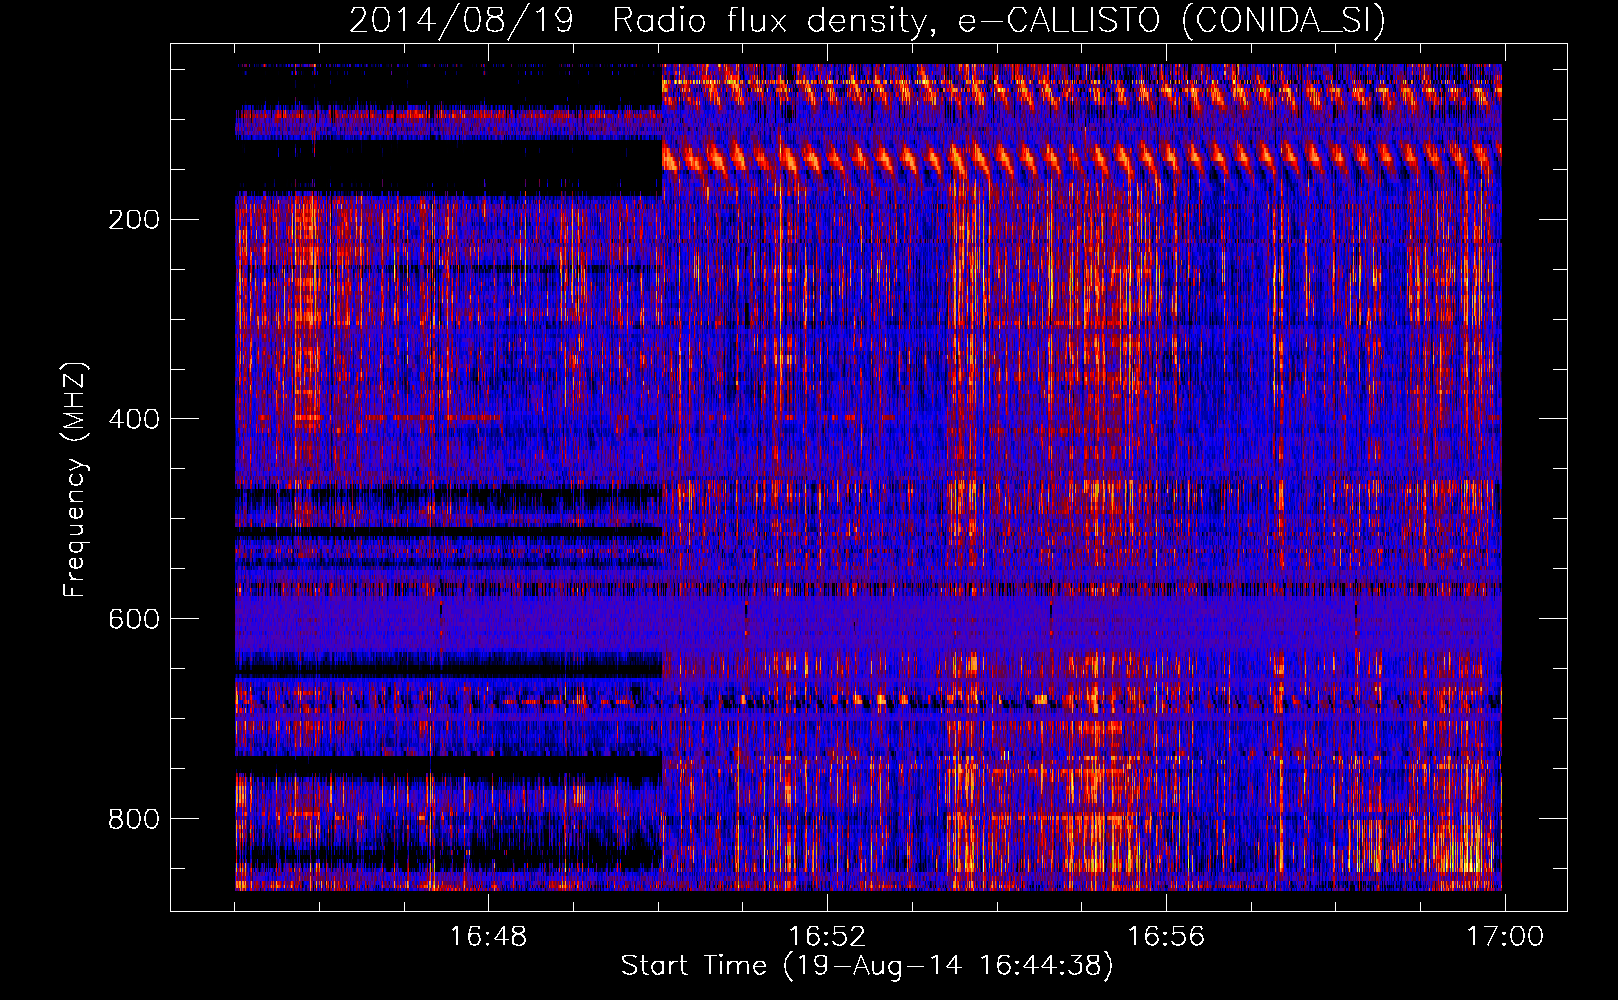This screenshot has height=1000, width=1618.
Task: Click the 16:48 time tick label
Action: pyautogui.click(x=488, y=937)
